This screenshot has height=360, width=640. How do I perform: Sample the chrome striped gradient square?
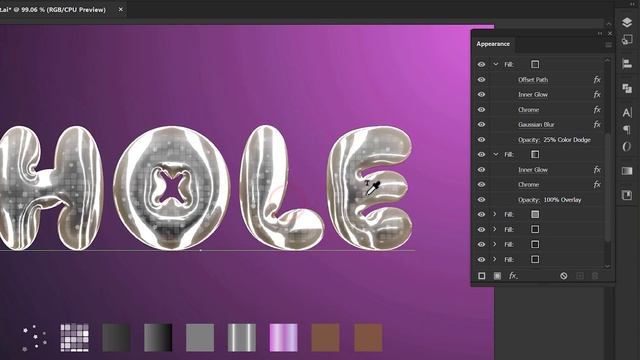point(242,338)
